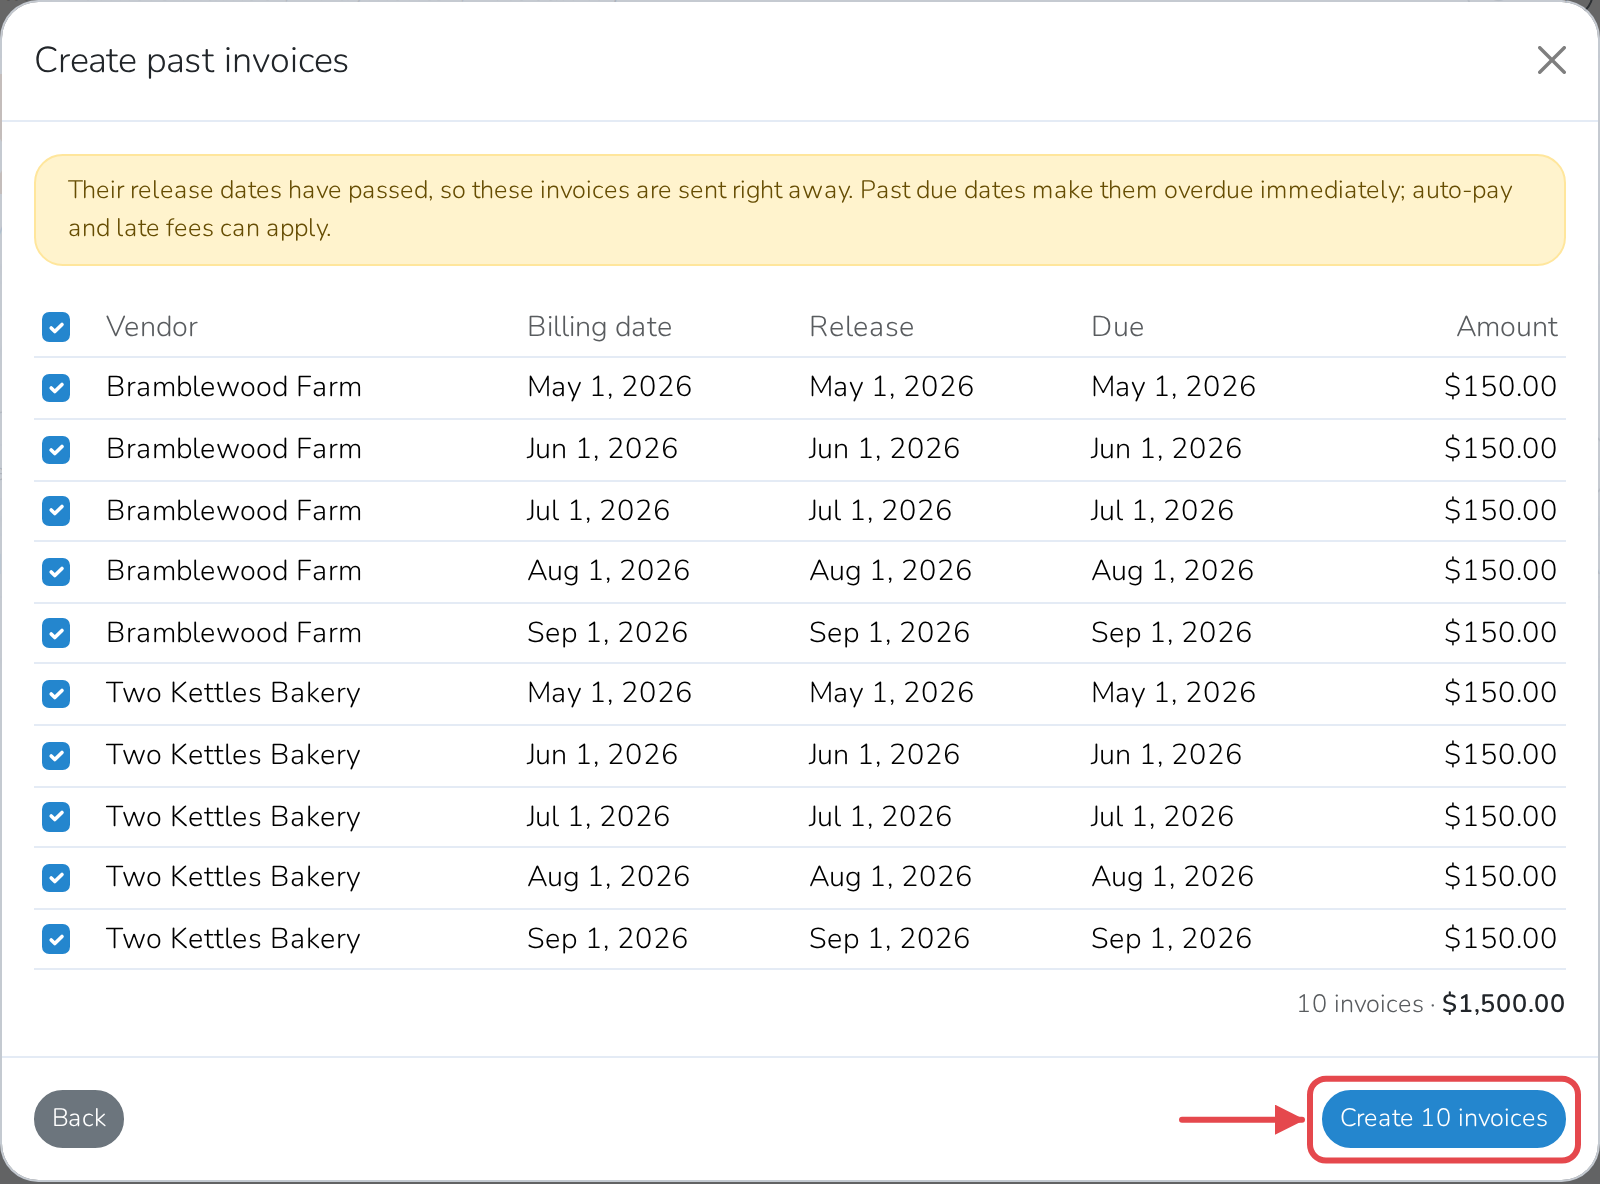
Task: Click the Release column header
Action: 861,327
